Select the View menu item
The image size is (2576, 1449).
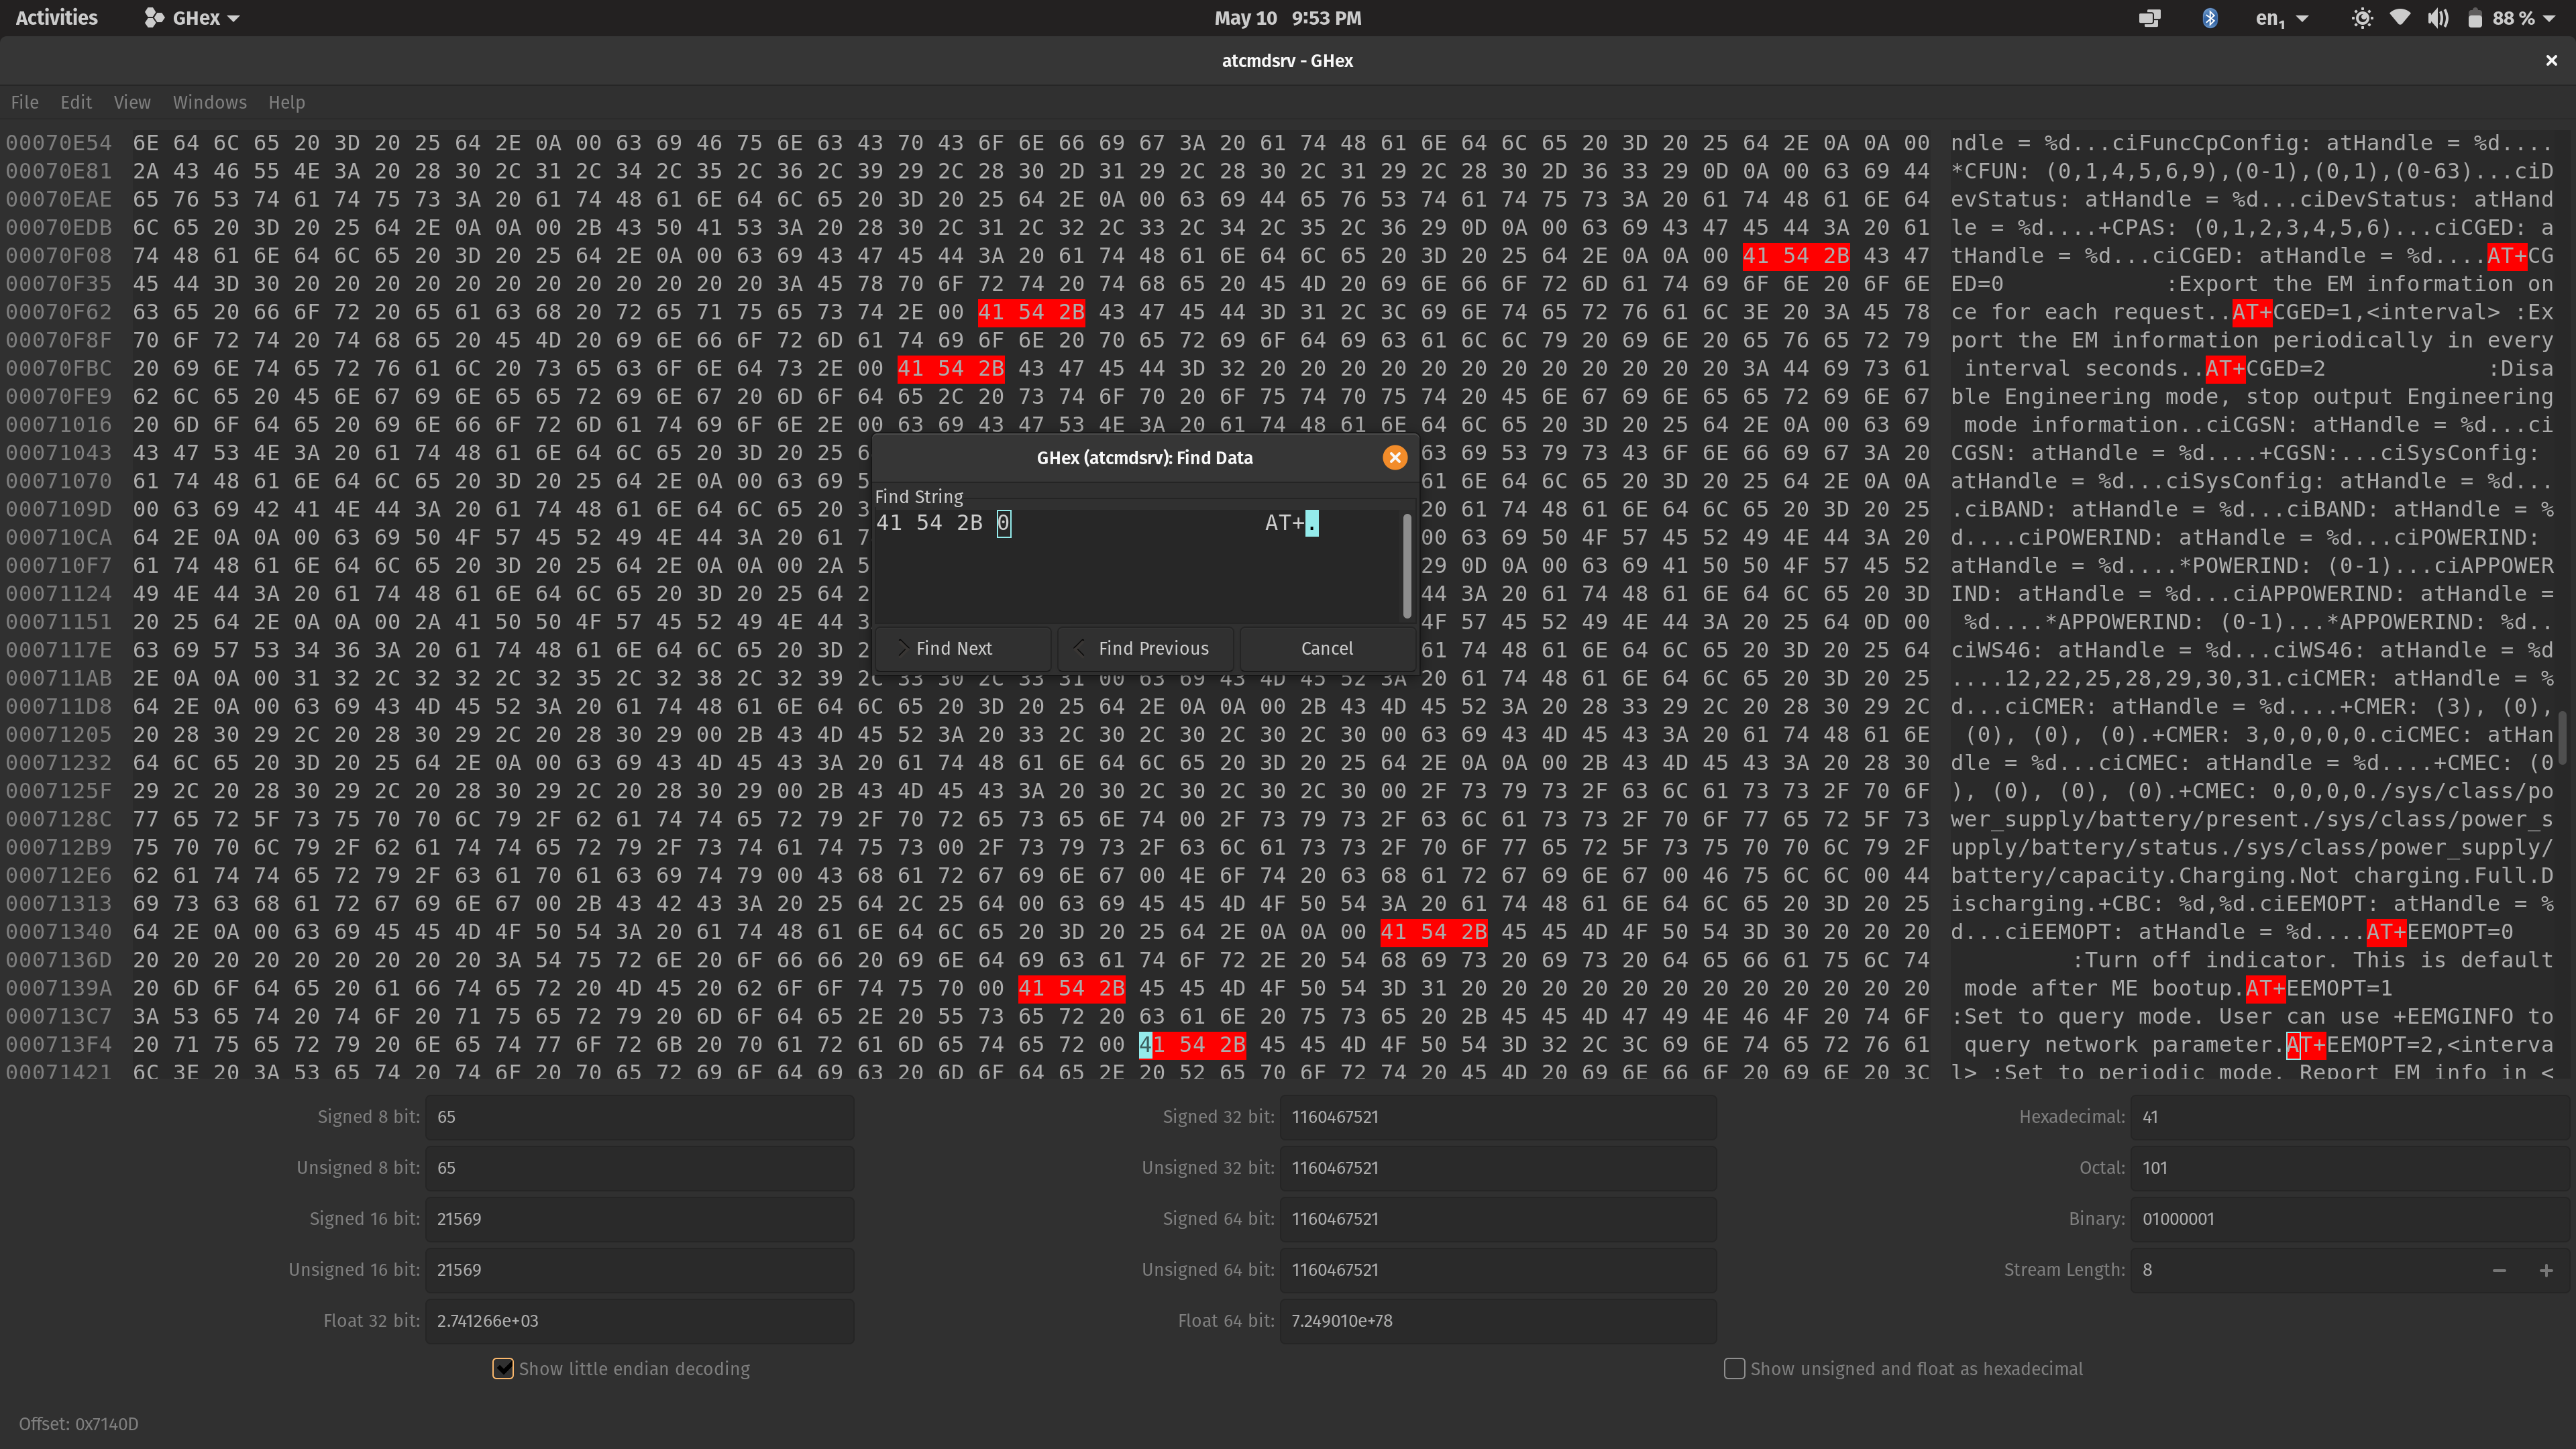point(133,101)
